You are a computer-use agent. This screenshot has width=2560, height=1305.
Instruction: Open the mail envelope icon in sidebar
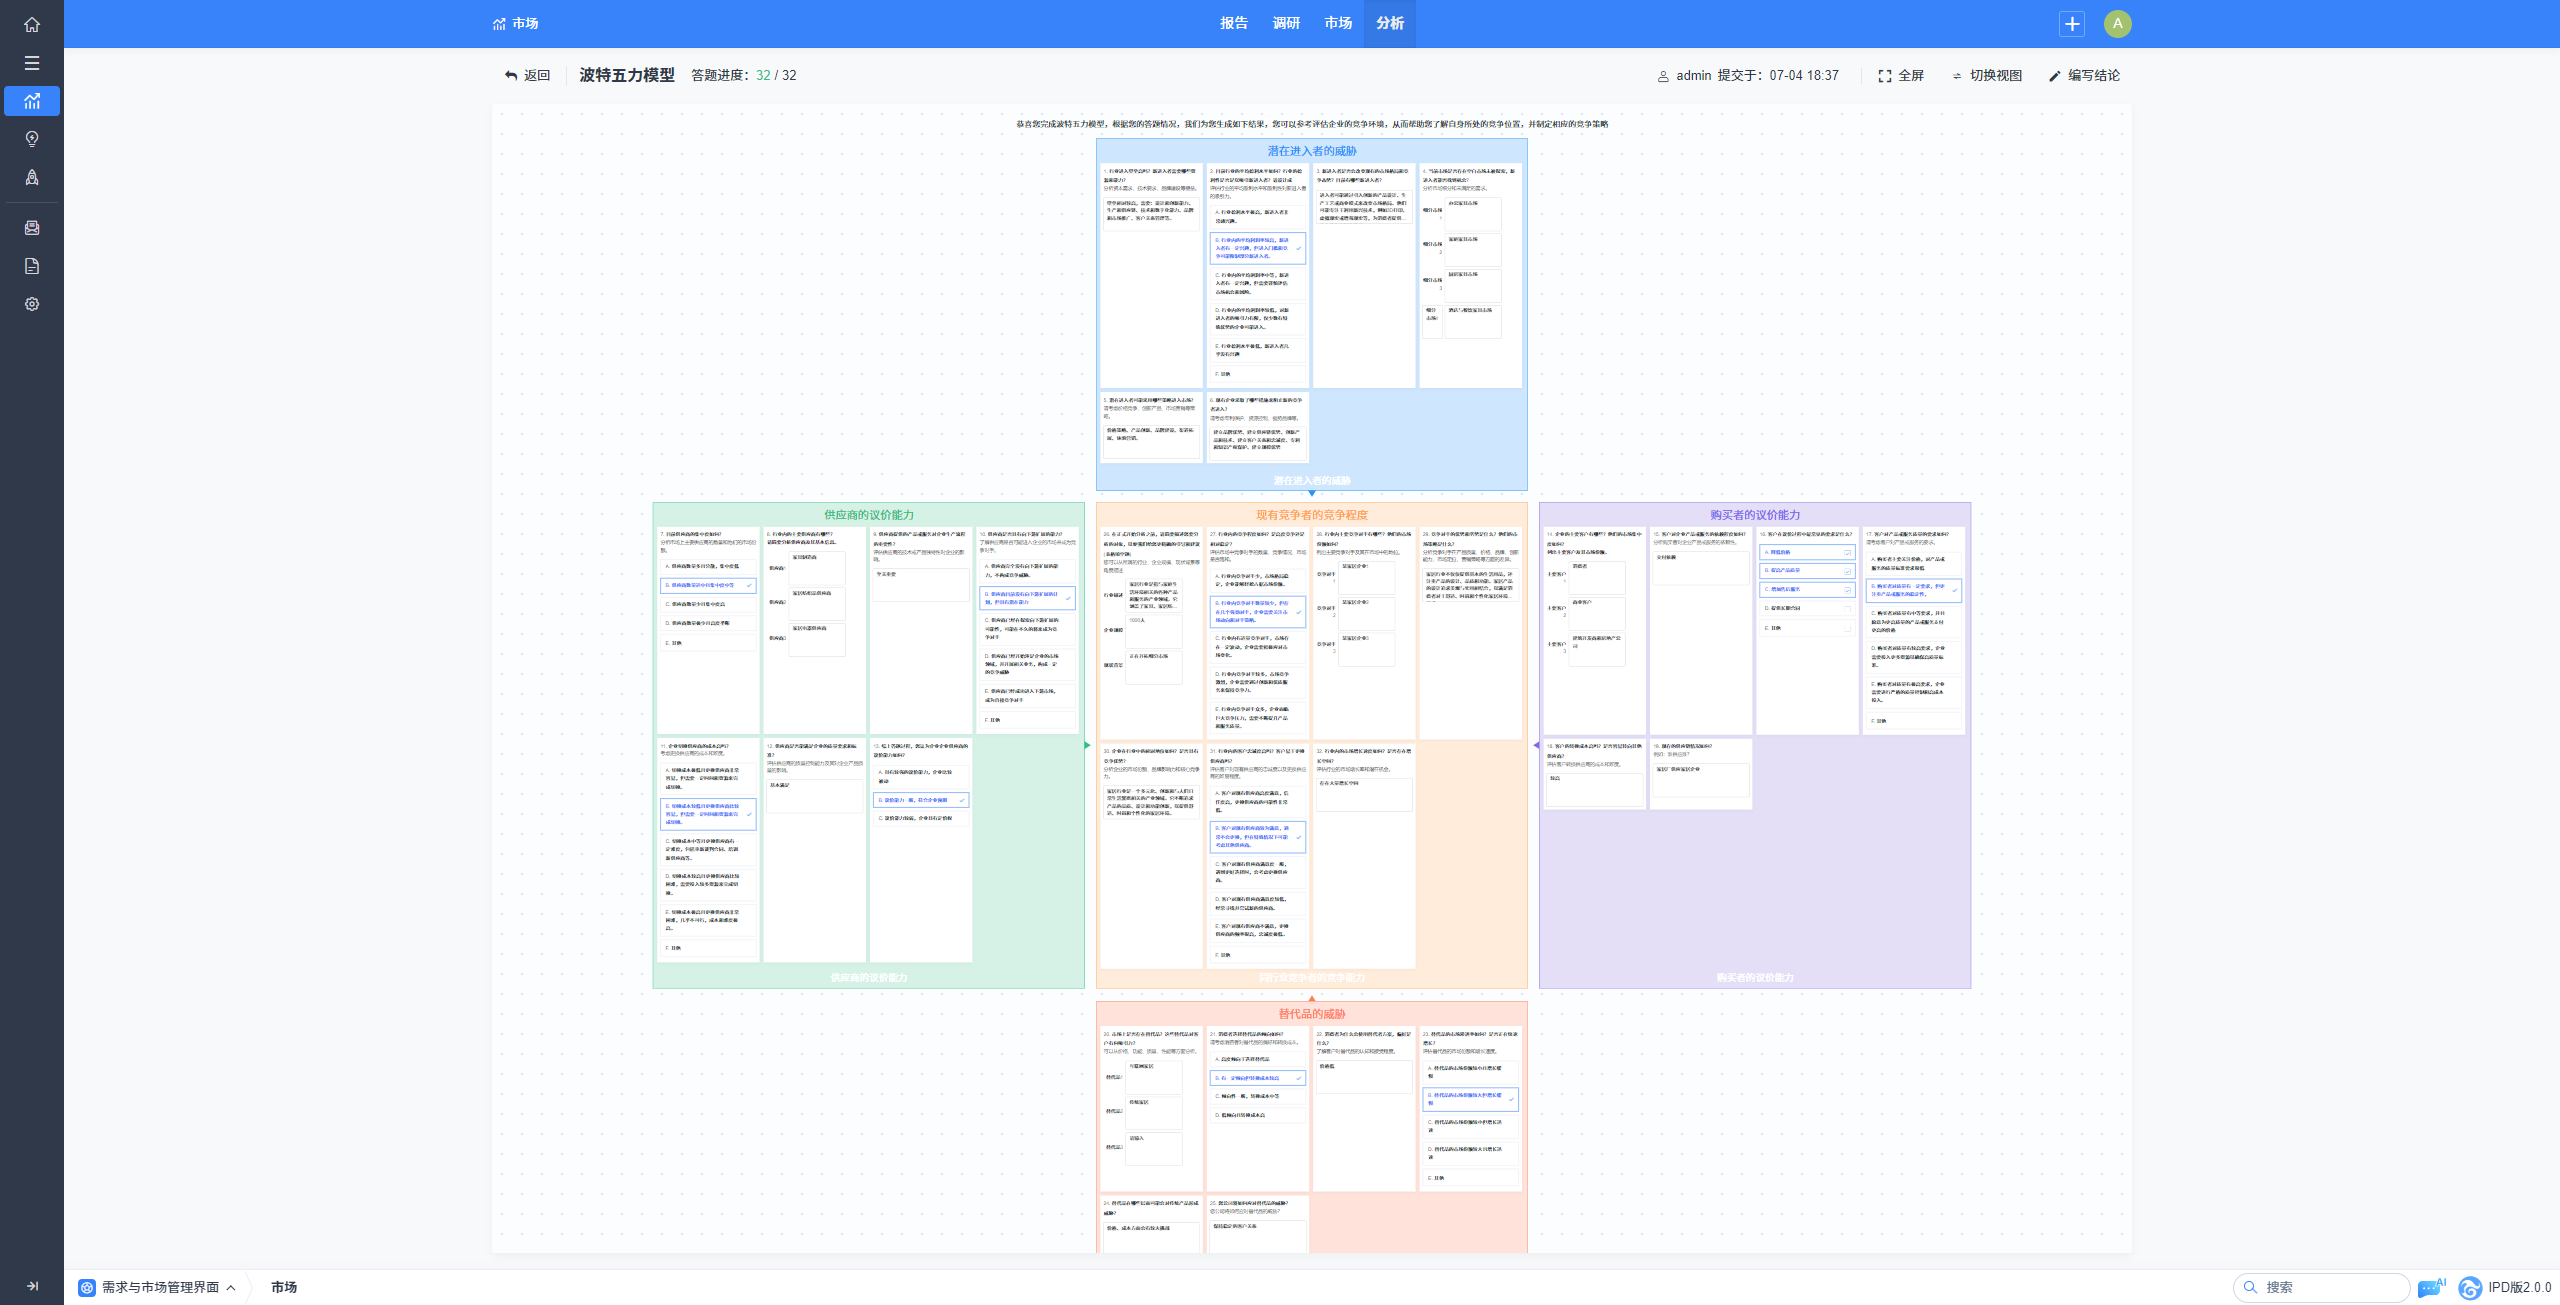[x=32, y=228]
